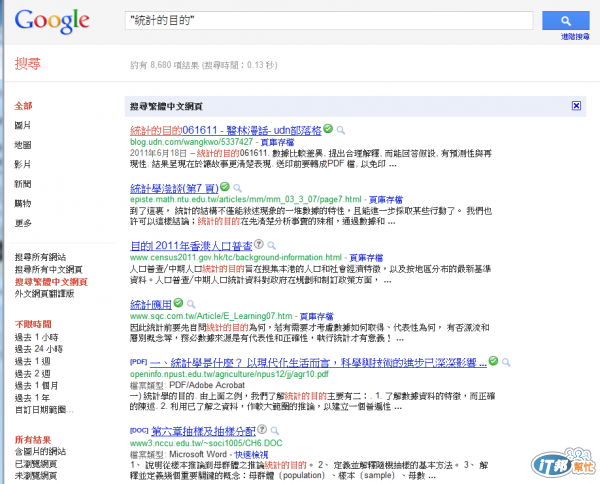Open the 進階搜尋 advanced search link
The height and width of the screenshot is (484, 600).
[575, 37]
